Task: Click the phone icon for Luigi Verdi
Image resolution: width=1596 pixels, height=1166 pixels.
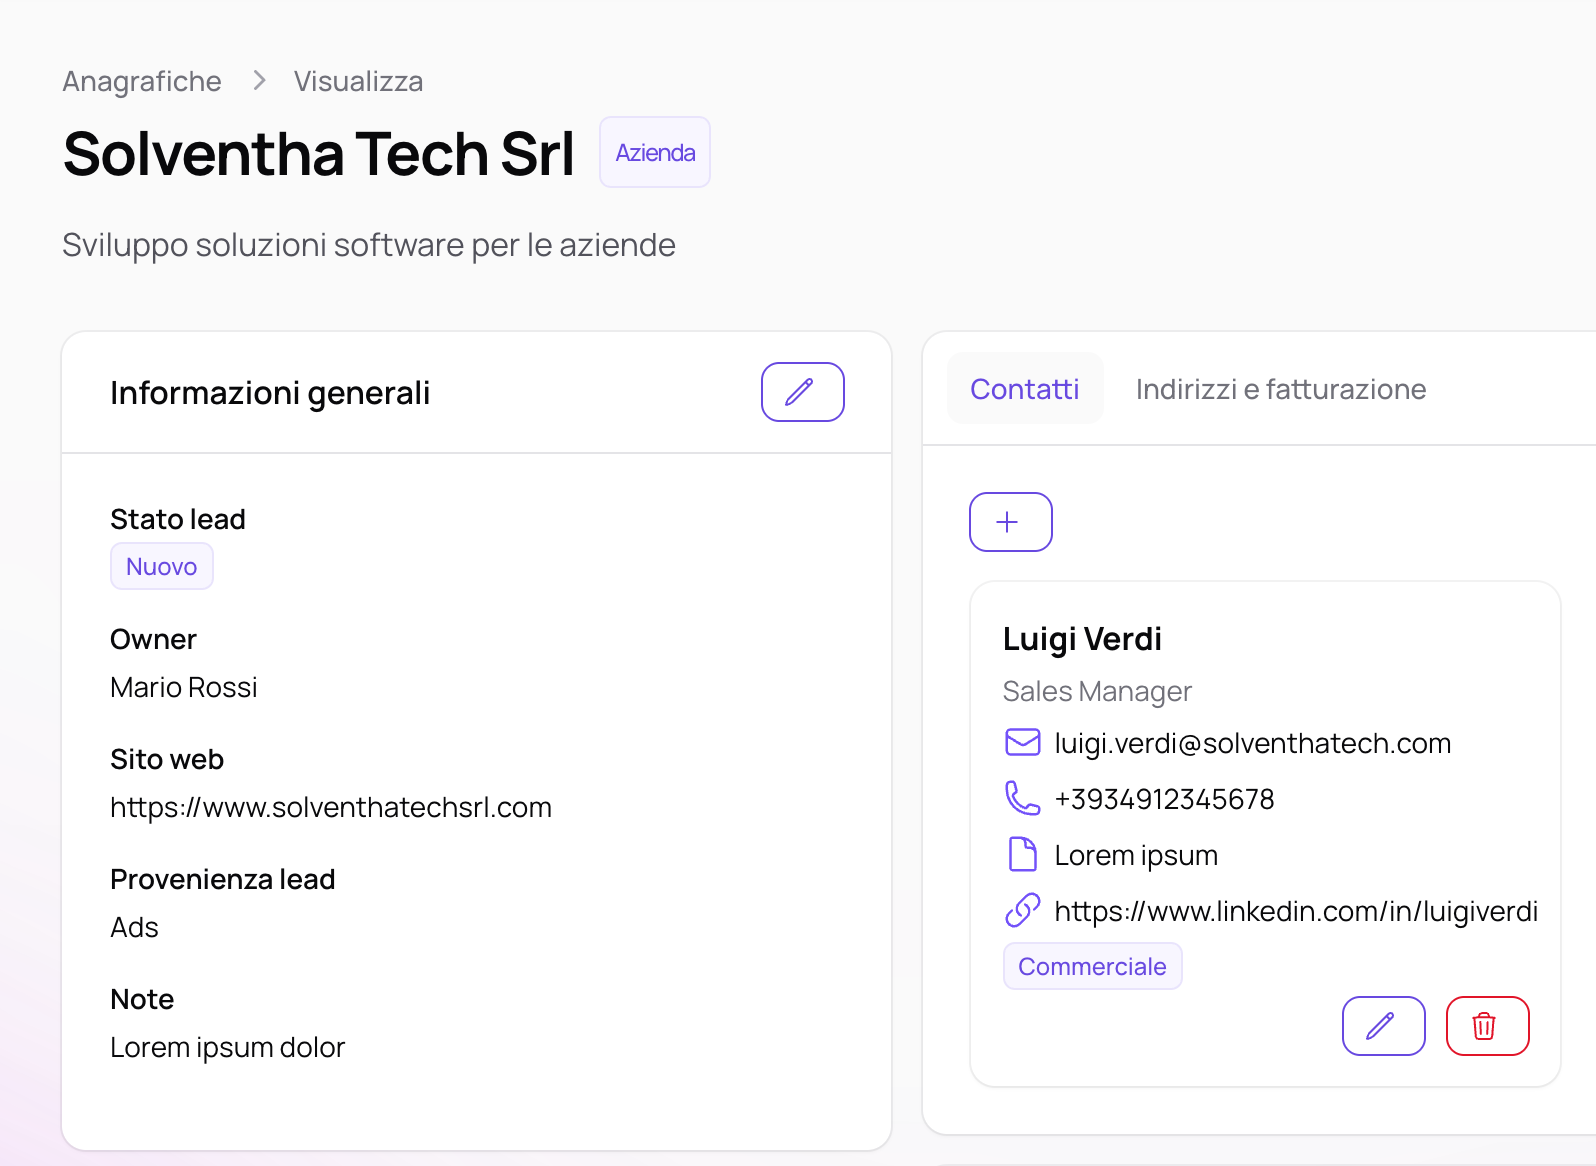Action: [x=1022, y=798]
